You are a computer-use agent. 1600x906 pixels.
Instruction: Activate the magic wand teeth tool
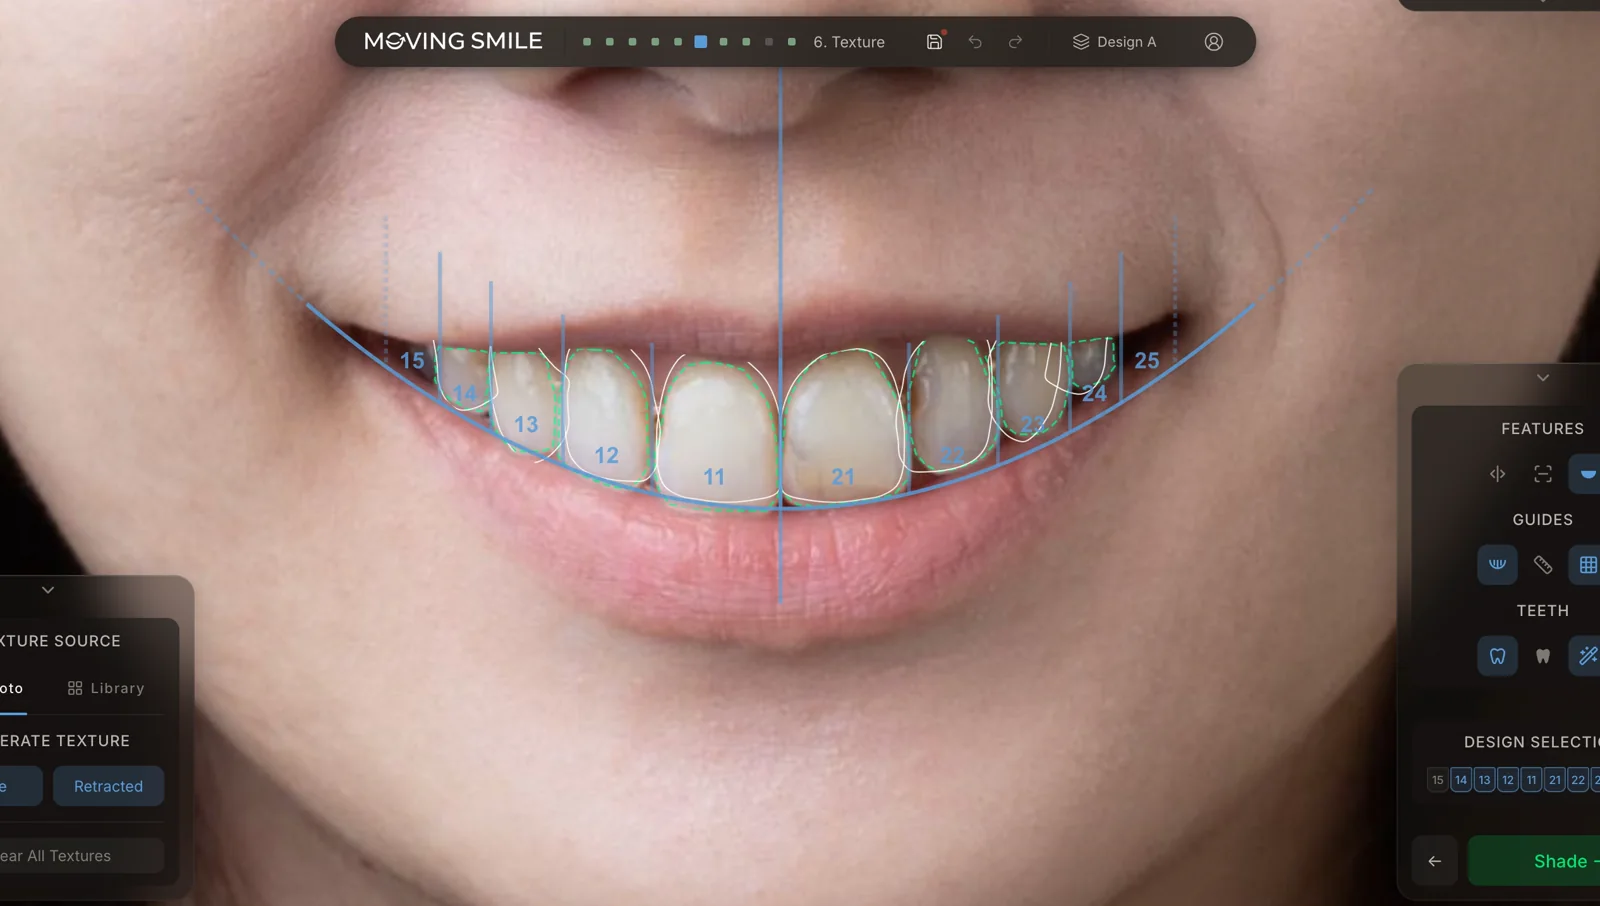pyautogui.click(x=1586, y=656)
